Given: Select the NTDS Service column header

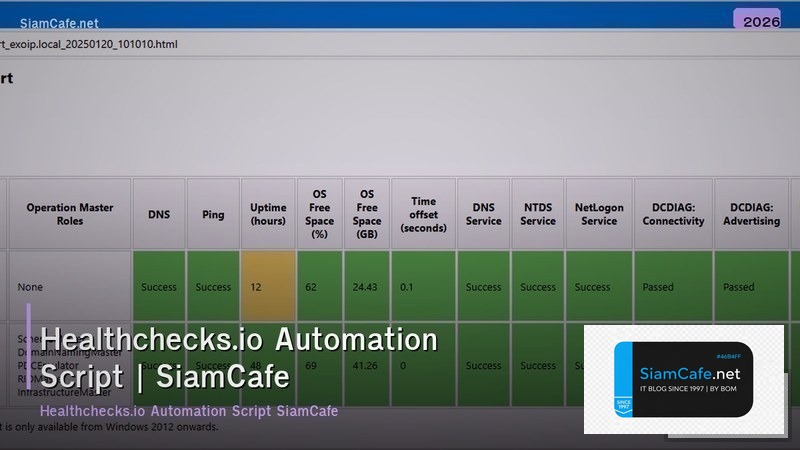Looking at the screenshot, I should [538, 214].
